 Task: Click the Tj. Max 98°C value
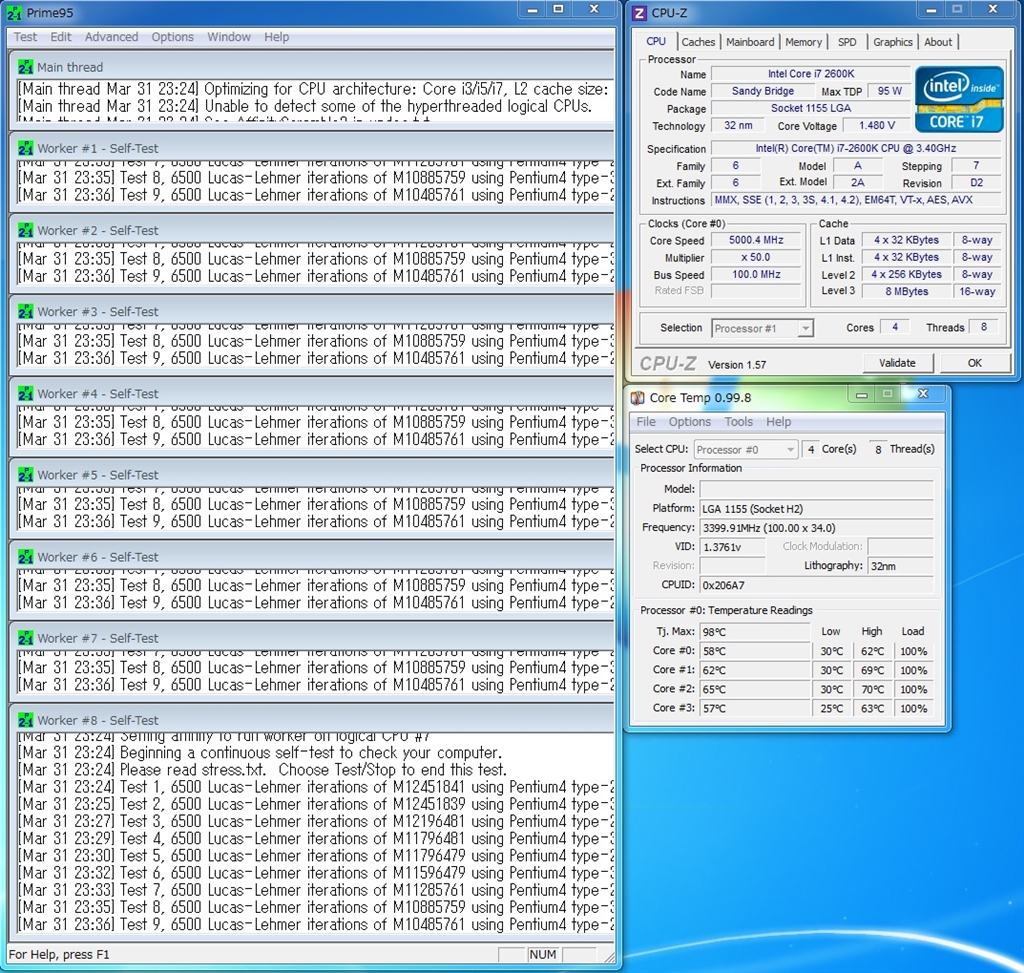click(x=755, y=632)
